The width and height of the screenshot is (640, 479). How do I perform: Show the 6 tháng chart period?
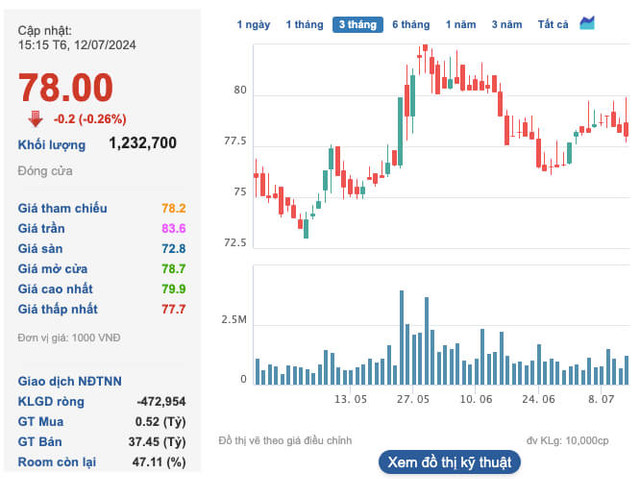coord(411,24)
